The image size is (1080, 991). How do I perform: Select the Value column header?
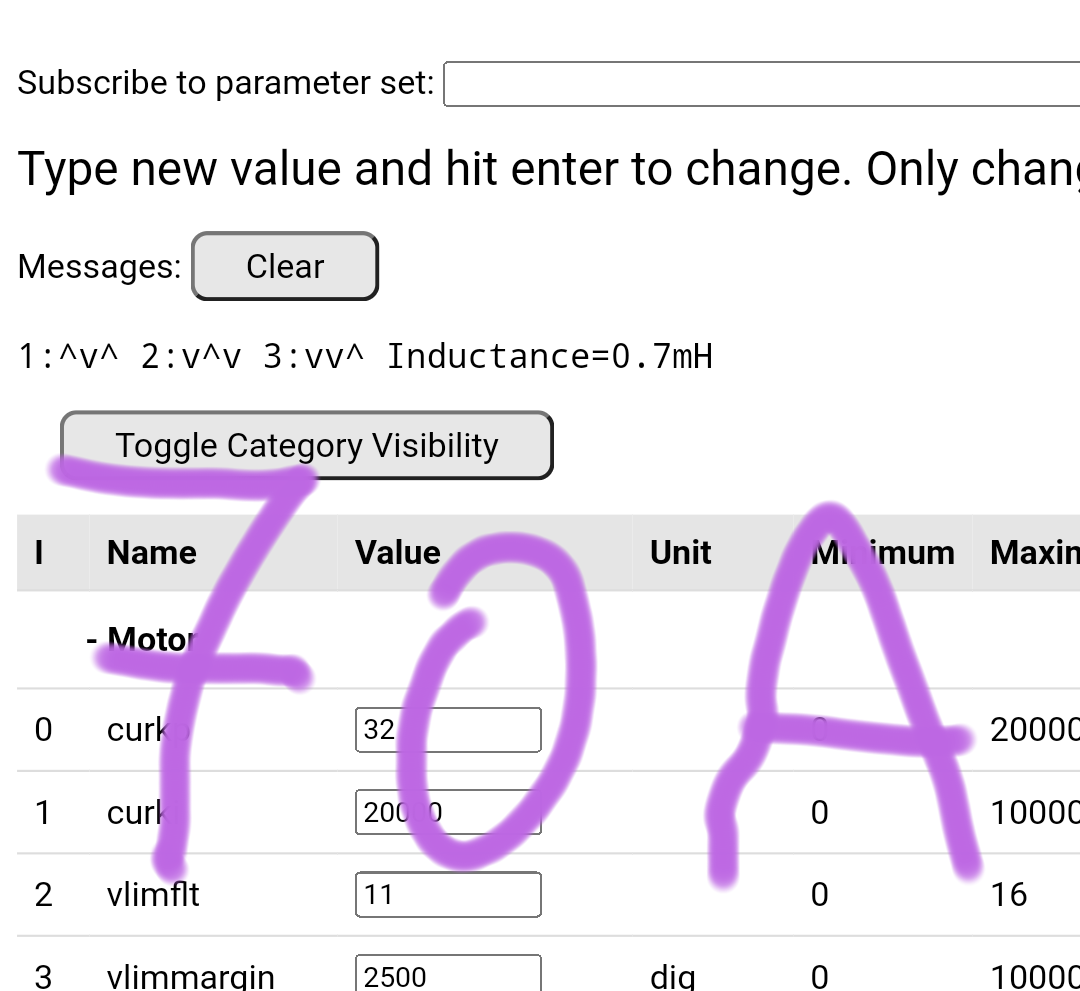click(398, 553)
